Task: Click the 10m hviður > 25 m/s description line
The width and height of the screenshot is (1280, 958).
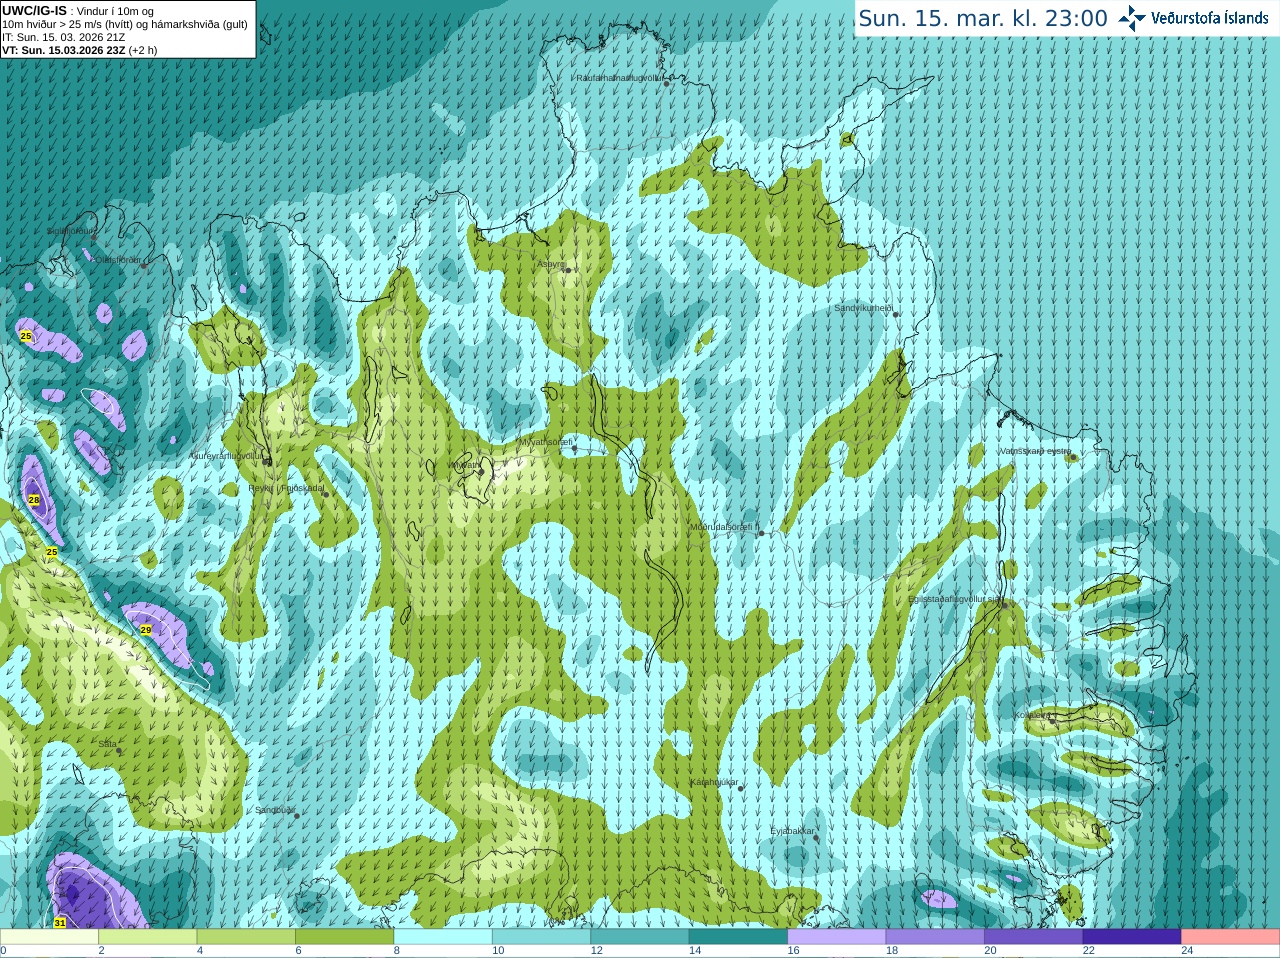Action: click(125, 24)
